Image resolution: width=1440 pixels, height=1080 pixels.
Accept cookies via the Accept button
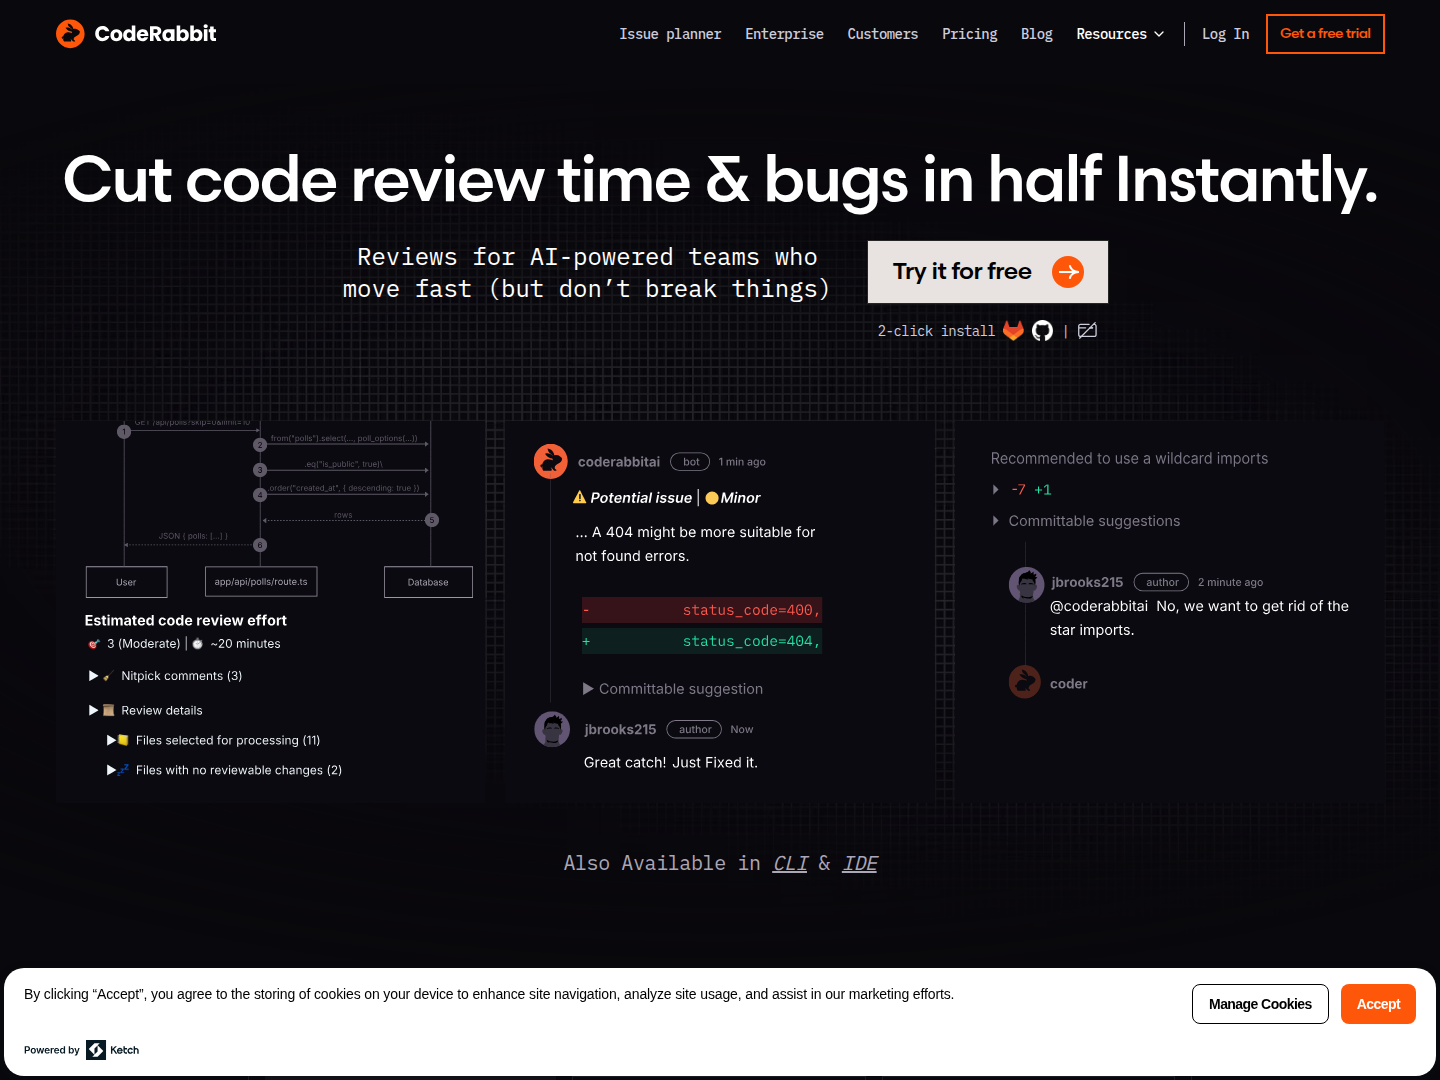click(x=1378, y=1003)
